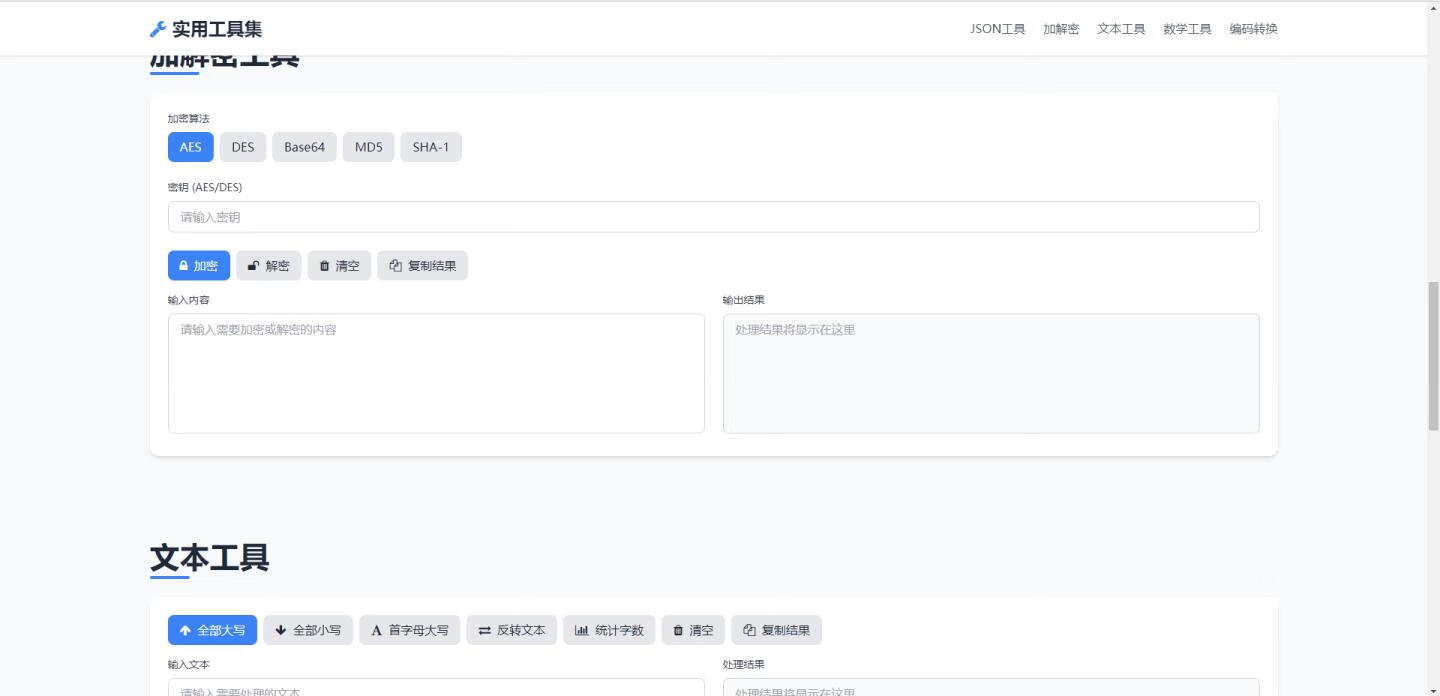Open the 编码转换 section from the navbar
Image resolution: width=1440 pixels, height=696 pixels.
tap(1252, 29)
